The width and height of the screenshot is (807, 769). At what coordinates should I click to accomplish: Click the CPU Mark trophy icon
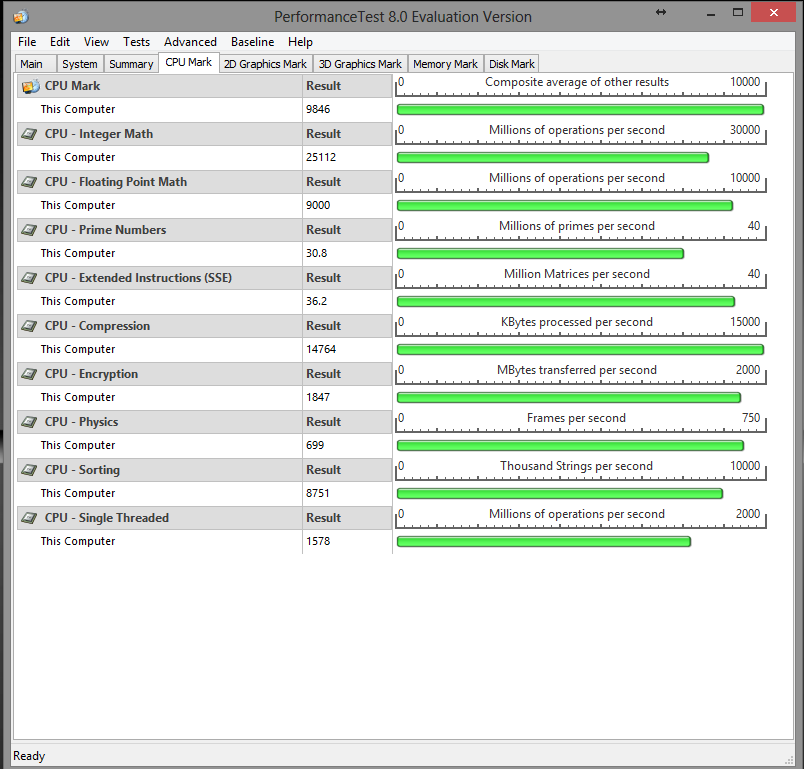pyautogui.click(x=30, y=86)
